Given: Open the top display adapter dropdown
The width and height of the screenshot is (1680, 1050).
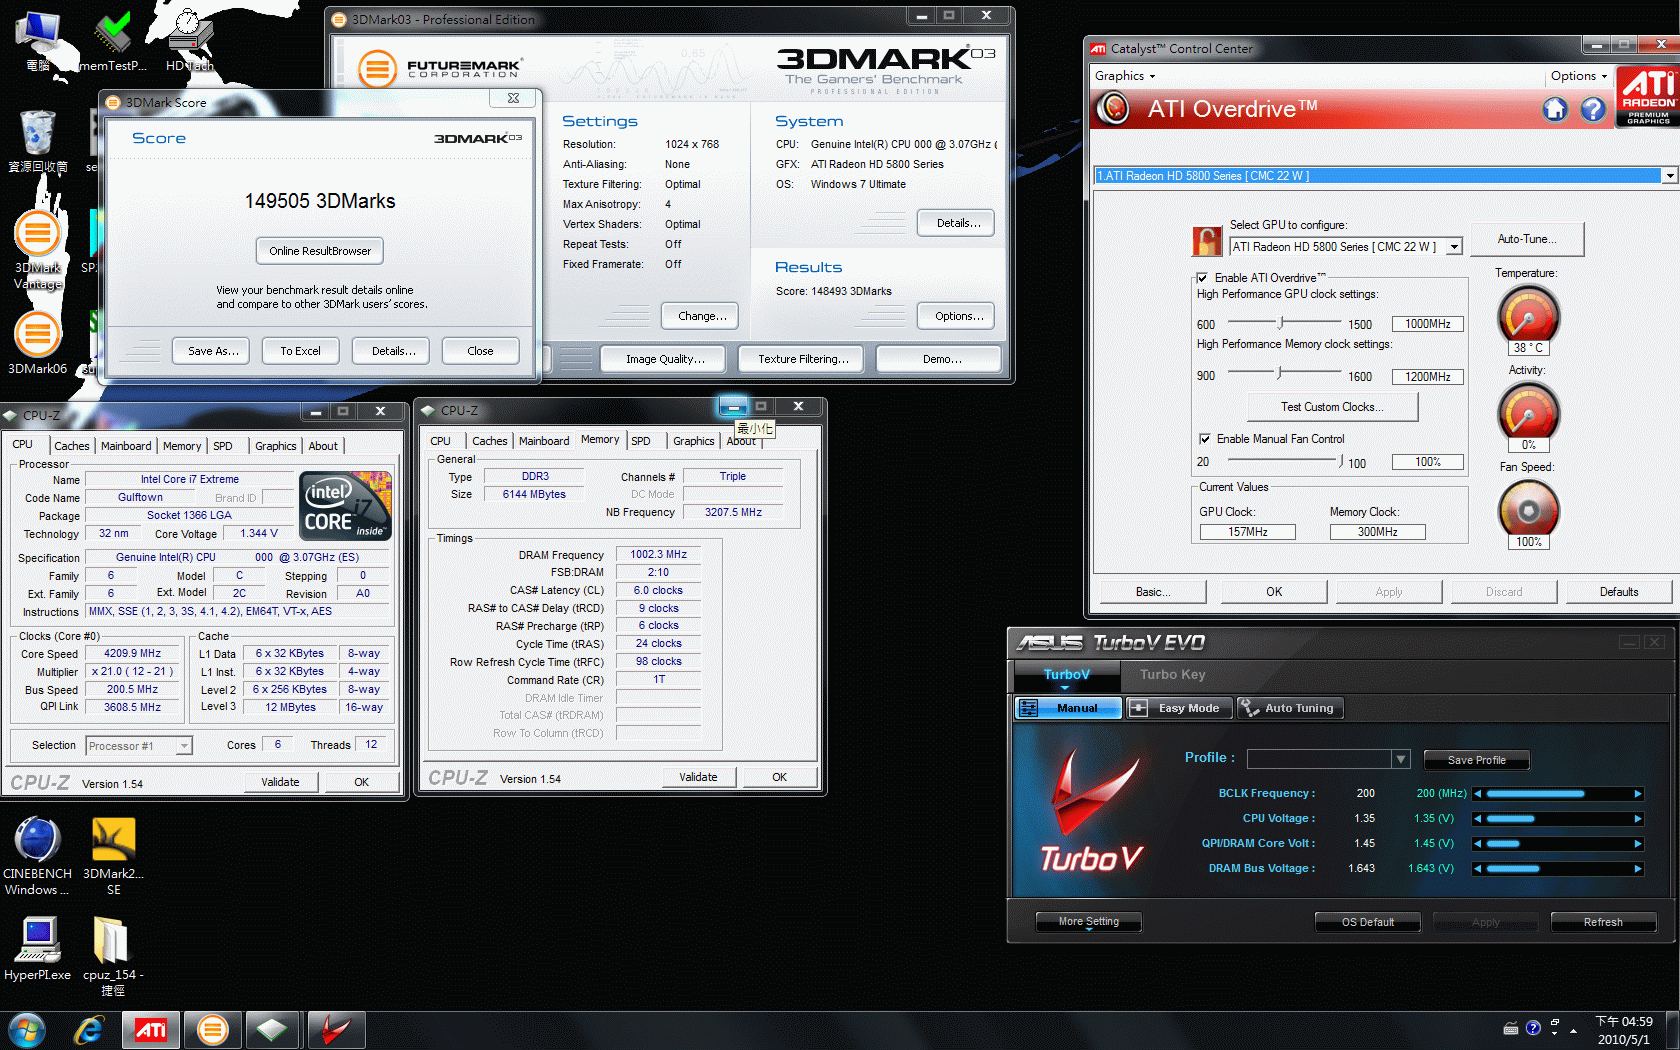Looking at the screenshot, I should click(1669, 176).
